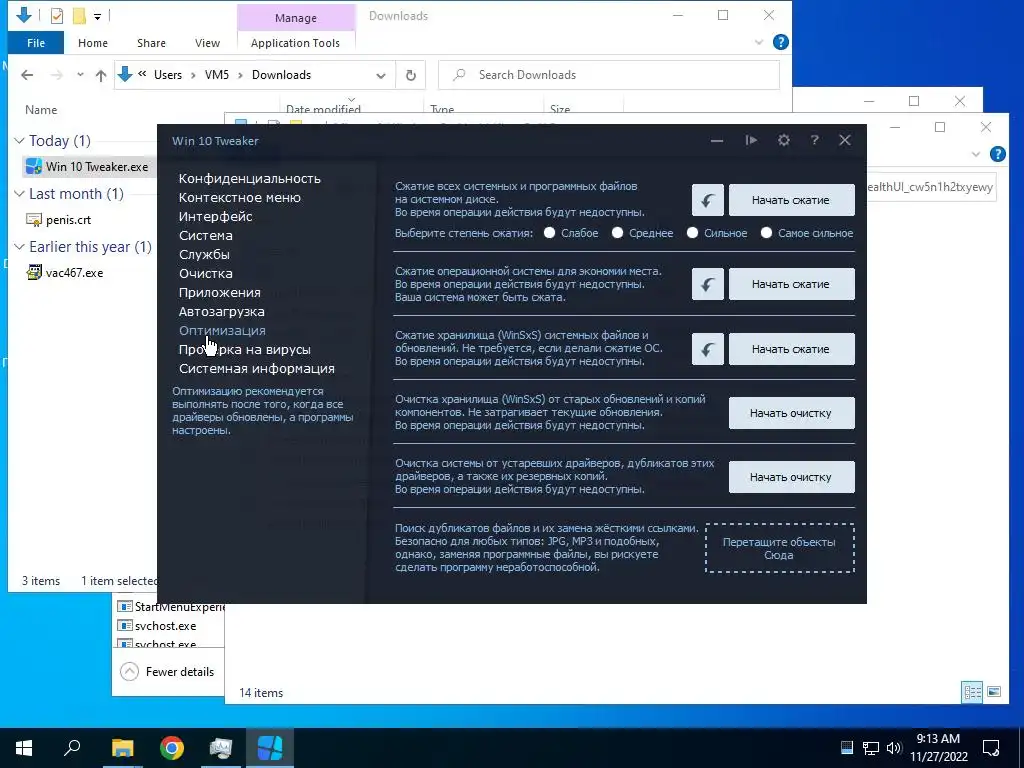Click undo arrow for WinSxS compression row
Screen dimensions: 1024x768
coord(708,349)
